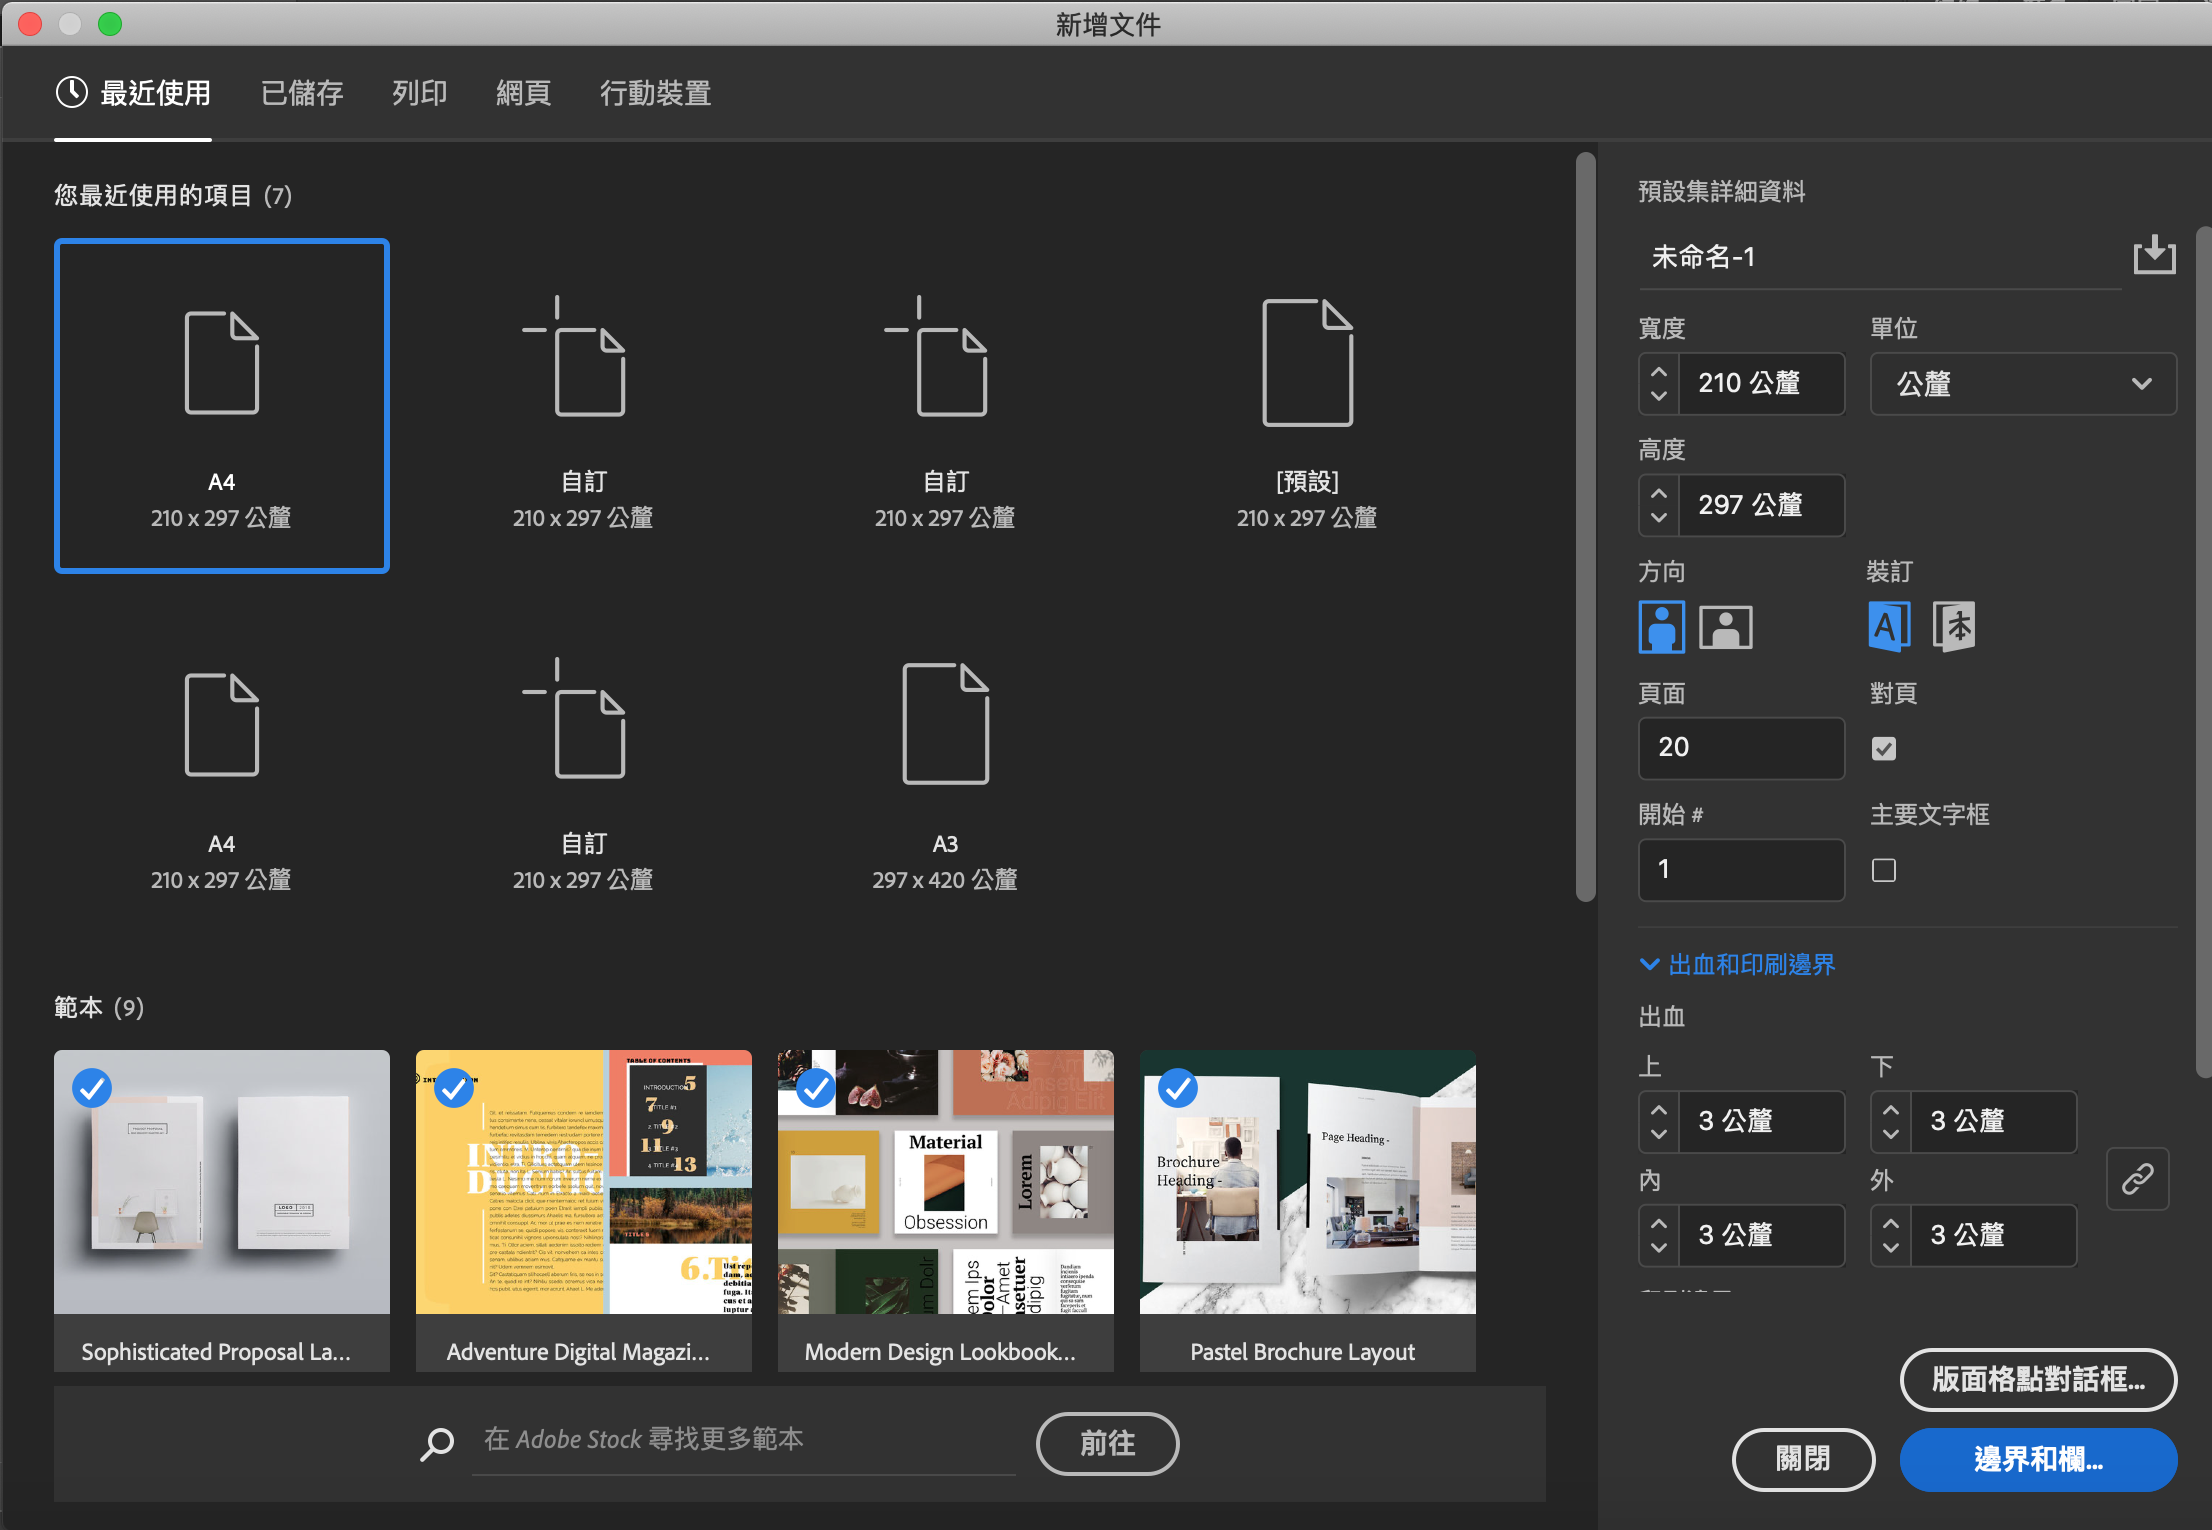Image resolution: width=2212 pixels, height=1530 pixels.
Task: Open the 行動裝置 tab
Action: pyautogui.click(x=655, y=93)
